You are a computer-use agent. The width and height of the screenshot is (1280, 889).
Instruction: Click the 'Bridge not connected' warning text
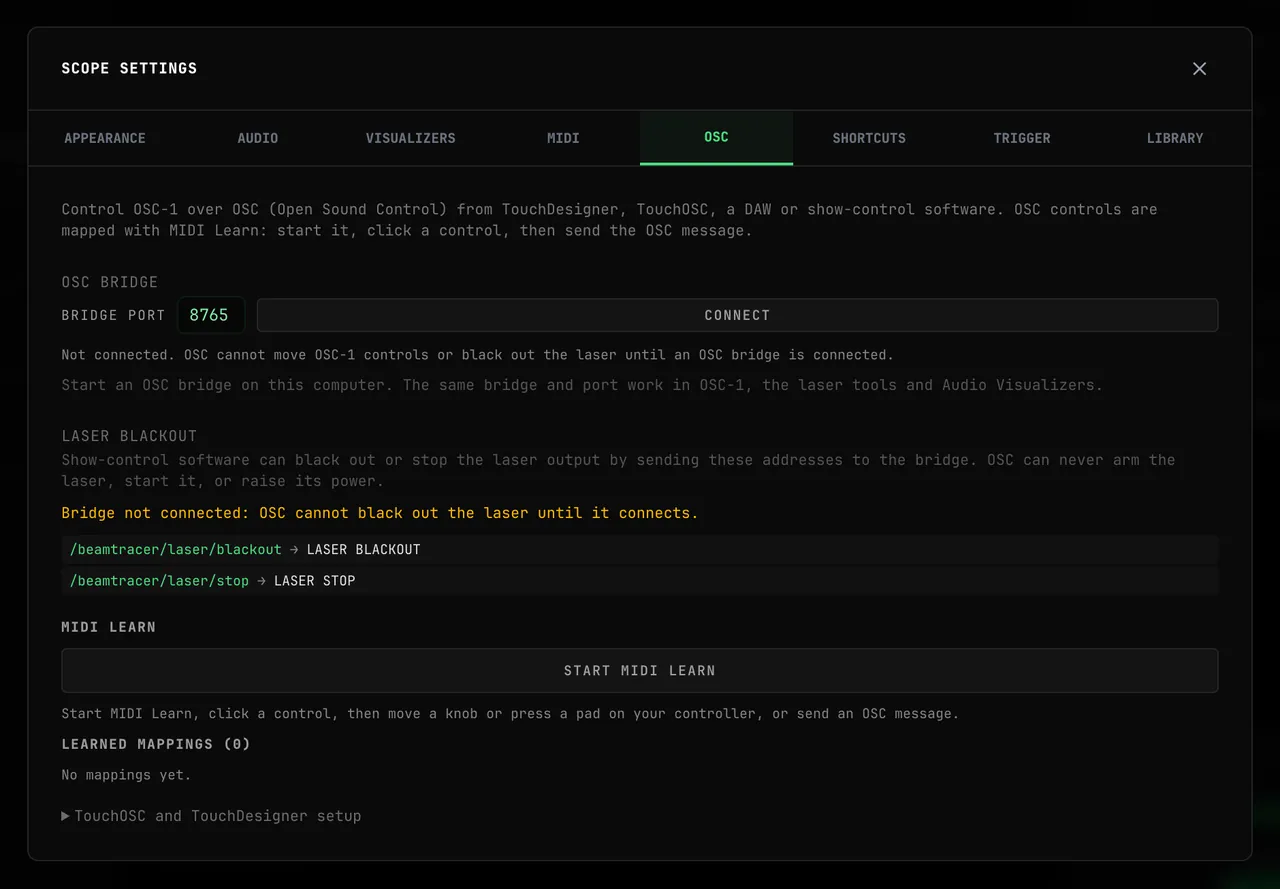click(380, 513)
